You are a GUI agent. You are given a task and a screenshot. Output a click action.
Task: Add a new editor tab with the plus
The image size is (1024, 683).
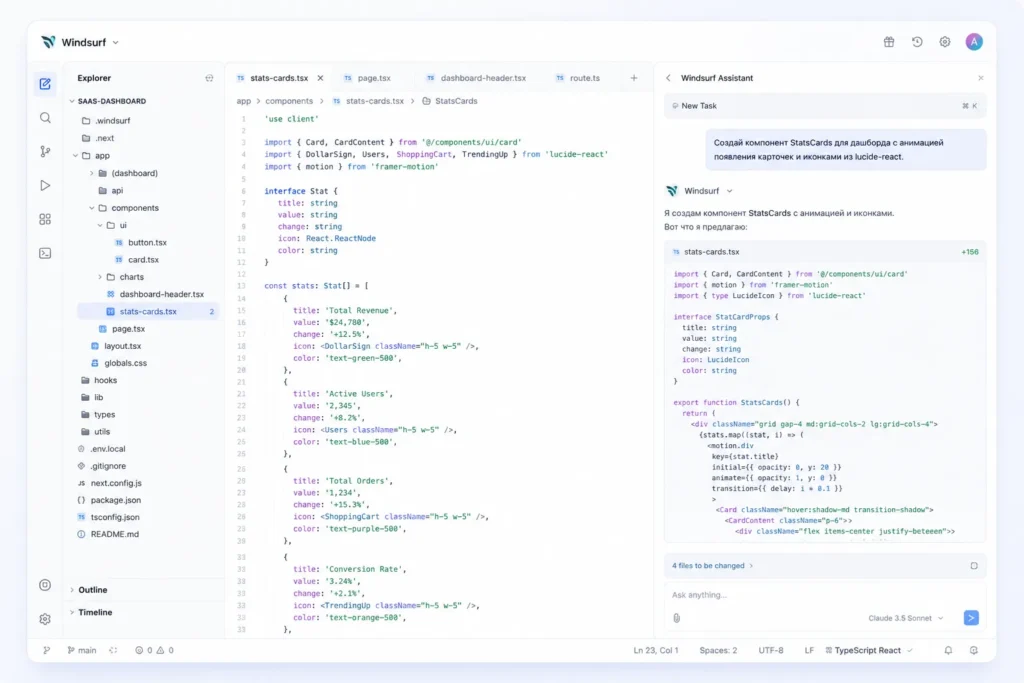(x=633, y=78)
